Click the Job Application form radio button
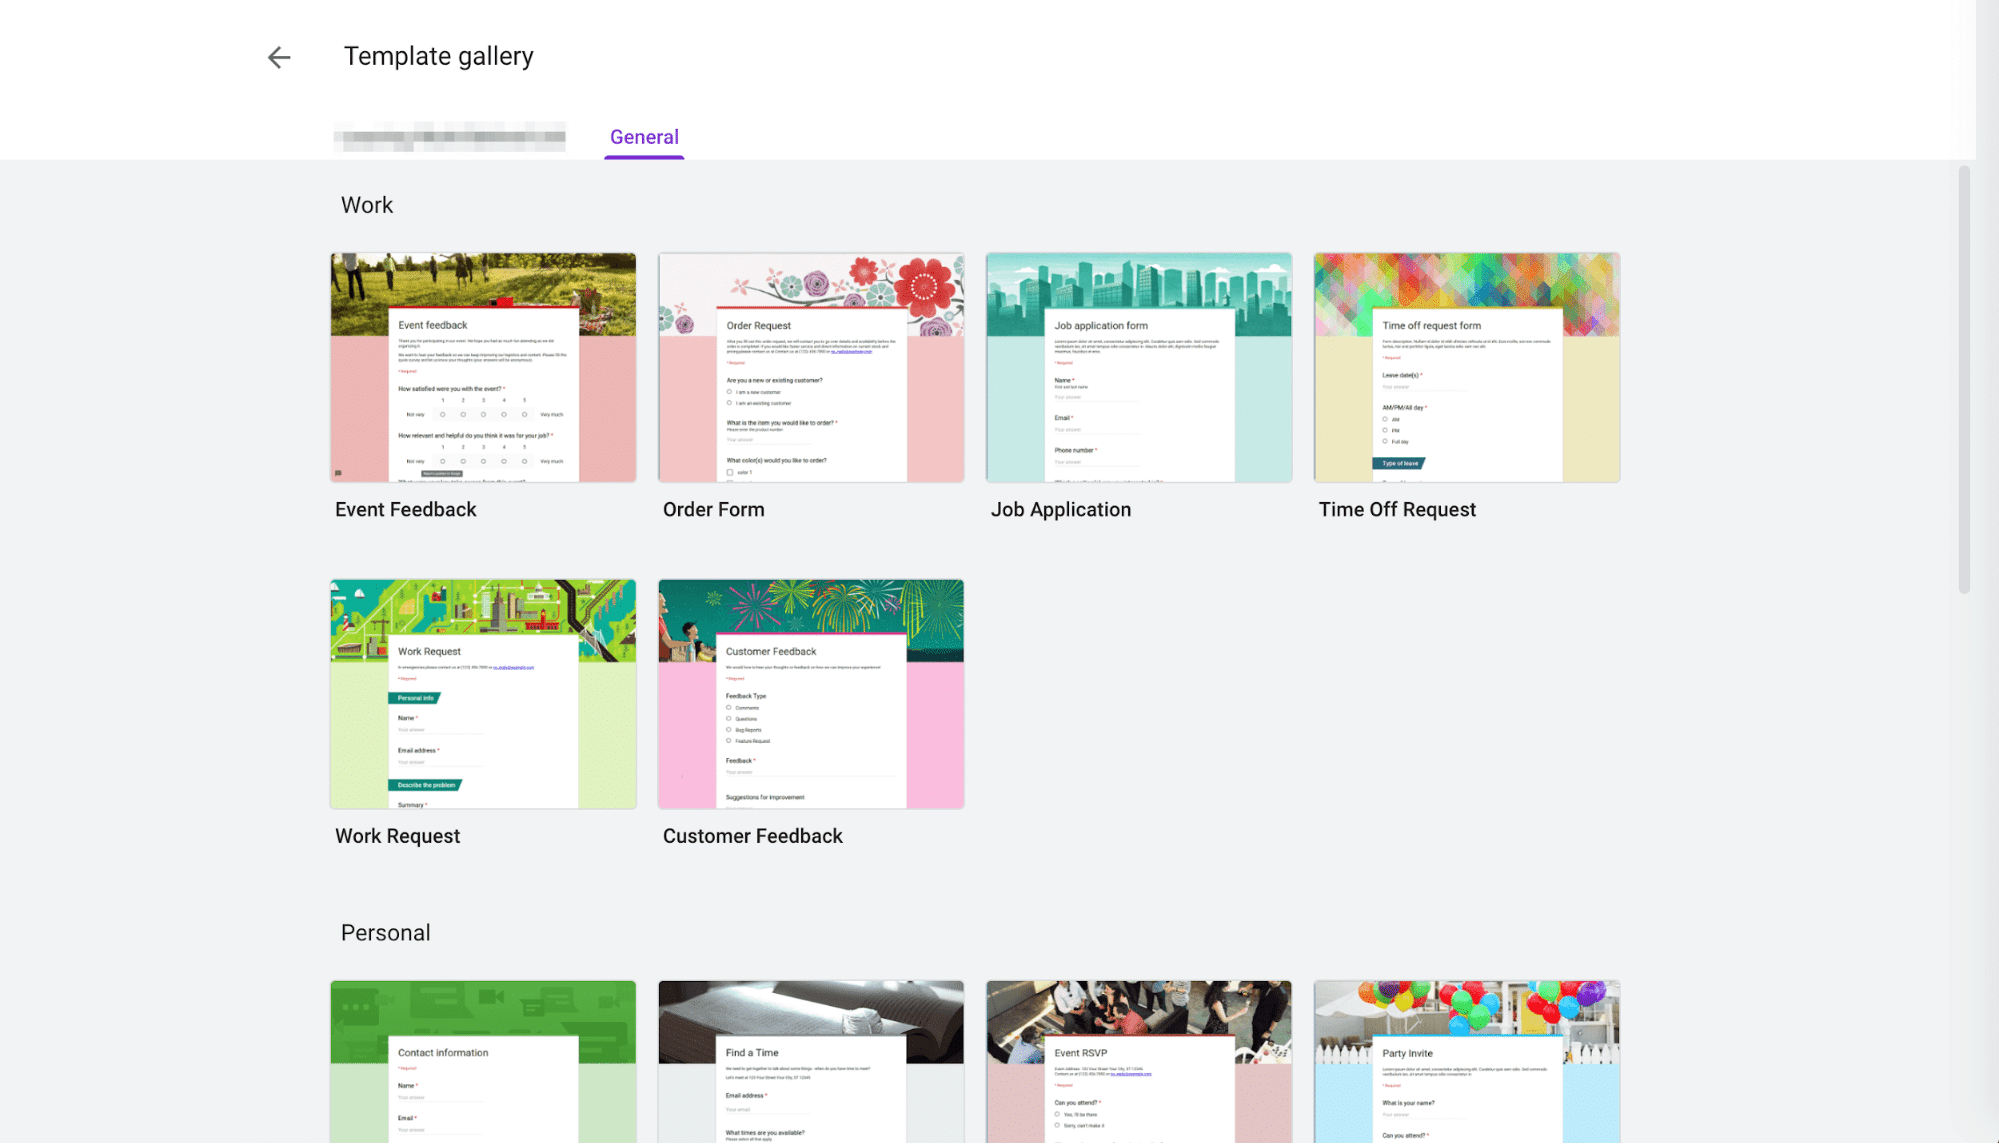The width and height of the screenshot is (1999, 1144). coord(1138,367)
